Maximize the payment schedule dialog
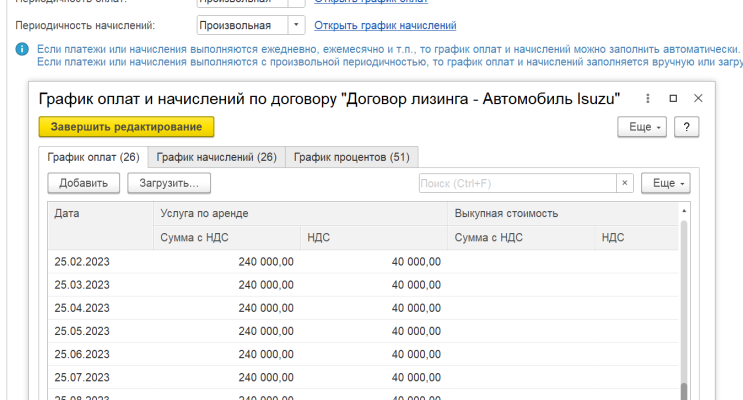 pyautogui.click(x=673, y=99)
